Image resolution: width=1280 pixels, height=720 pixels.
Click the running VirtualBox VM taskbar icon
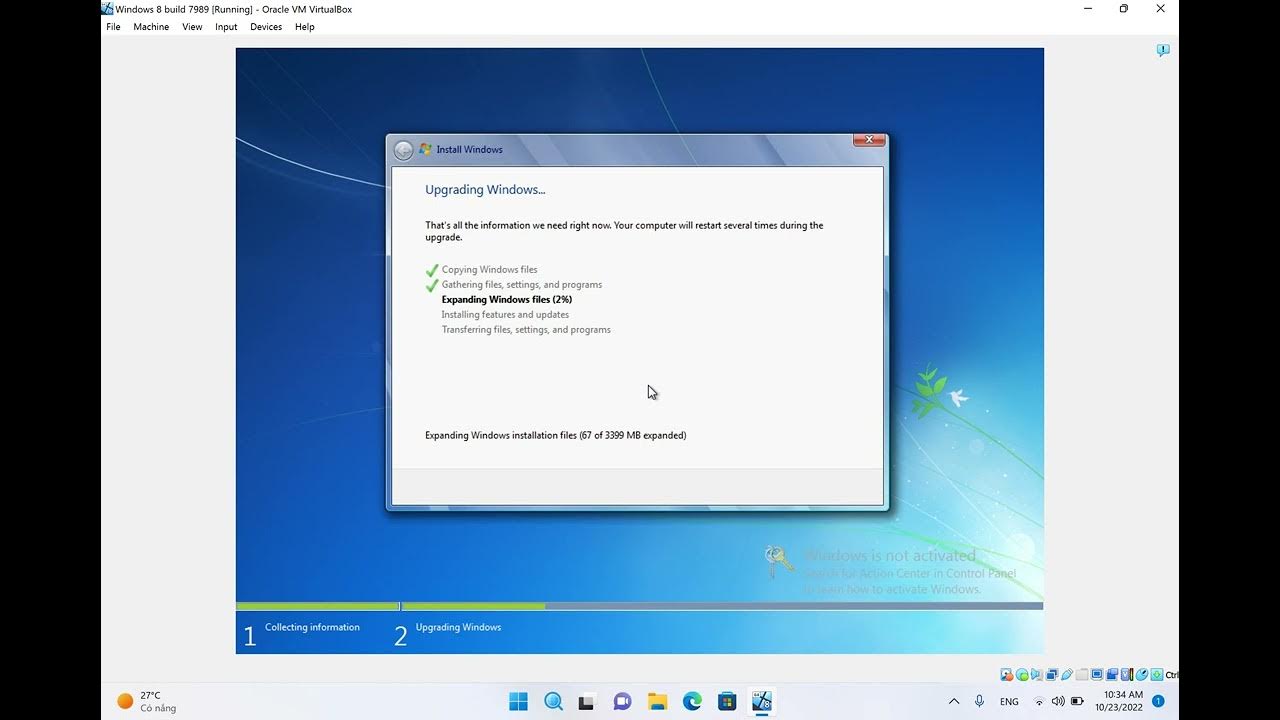point(762,701)
